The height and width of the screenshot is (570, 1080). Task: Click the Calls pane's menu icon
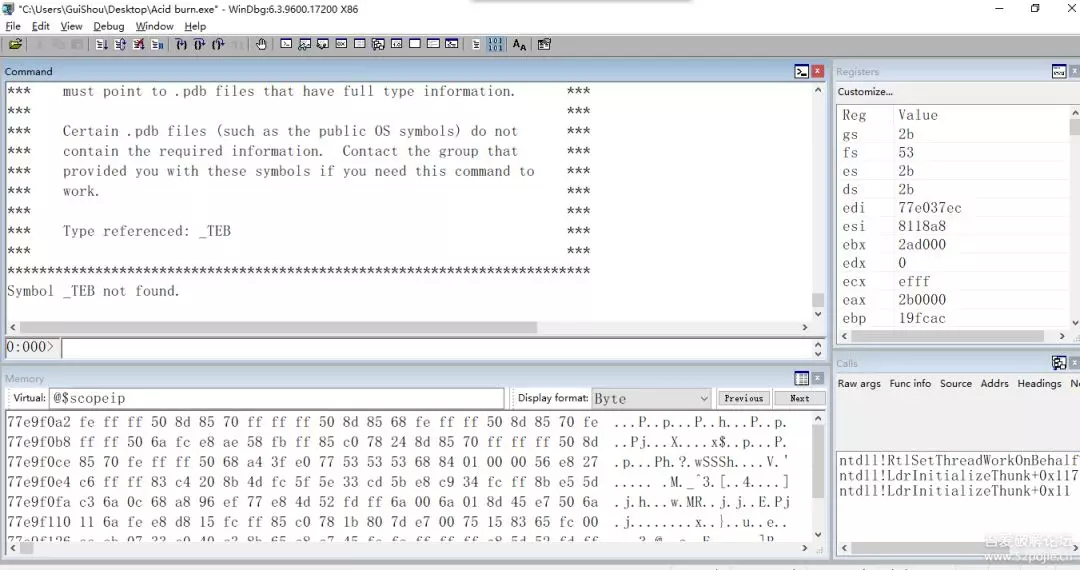[x=1059, y=363]
